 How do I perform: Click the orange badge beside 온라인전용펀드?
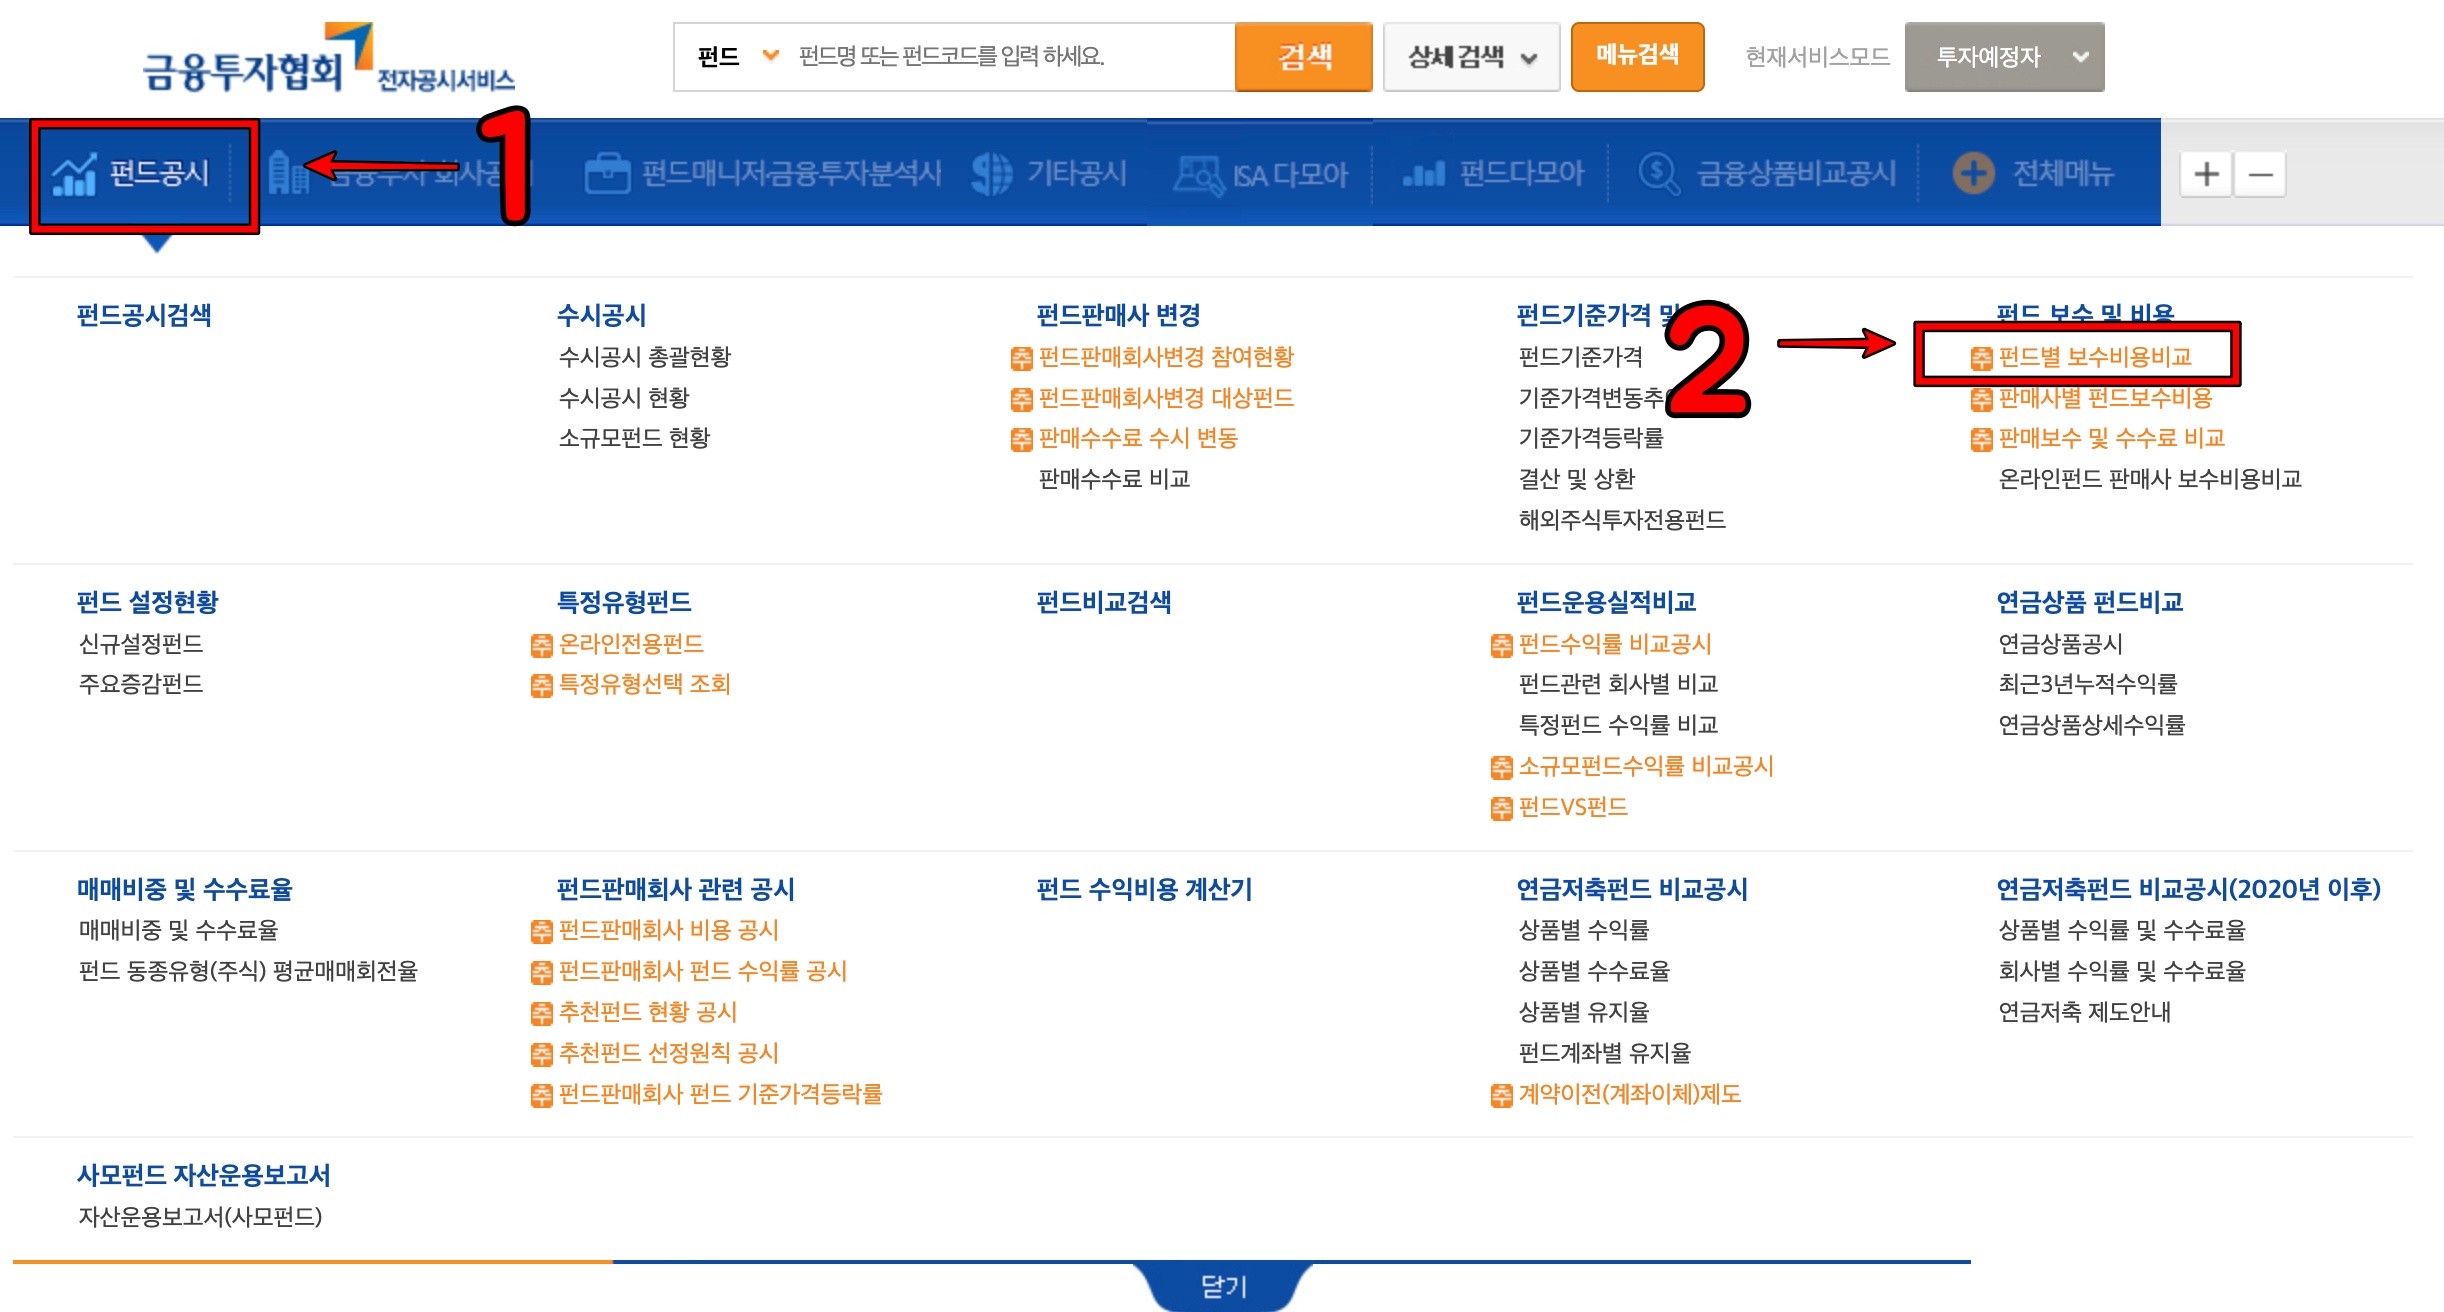click(x=541, y=645)
